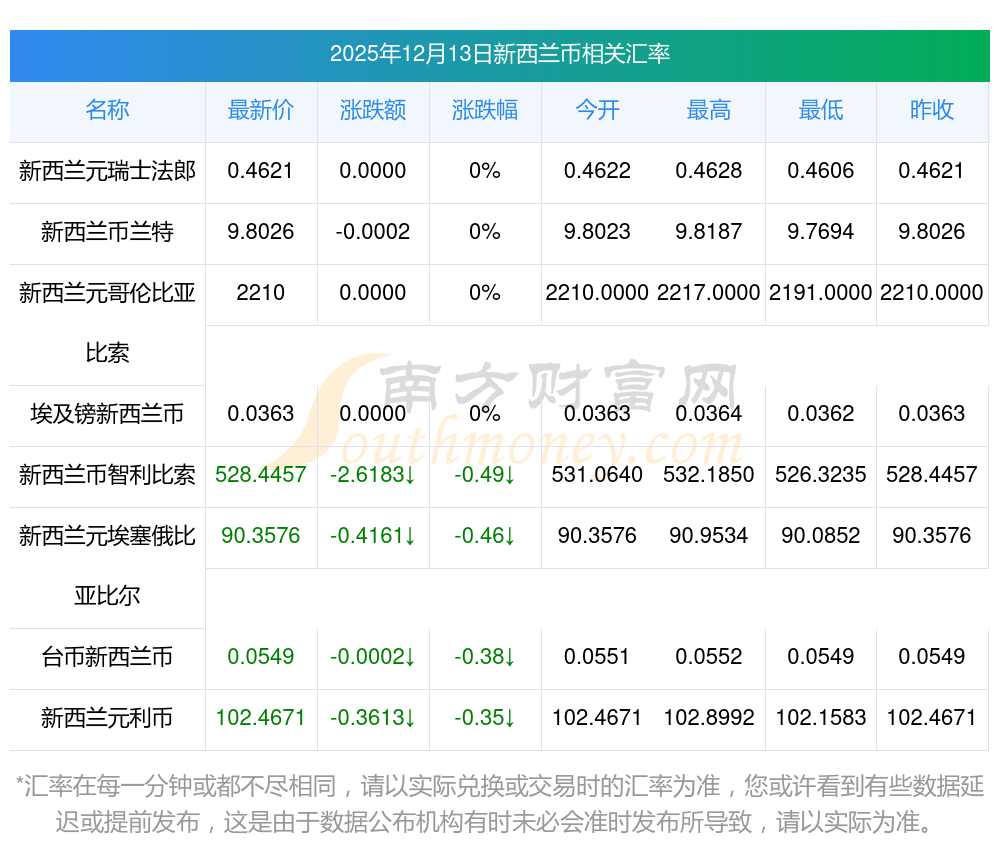1000x853 pixels.
Task: Open the 新西兰元瑞士法郎 row name
Action: tap(107, 171)
